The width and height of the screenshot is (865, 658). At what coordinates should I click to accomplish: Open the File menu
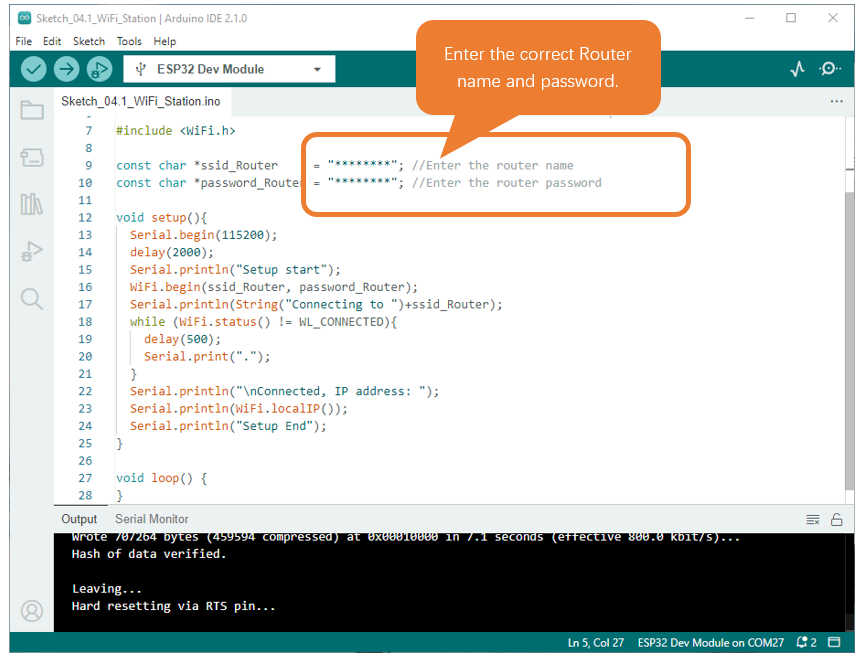pos(24,41)
